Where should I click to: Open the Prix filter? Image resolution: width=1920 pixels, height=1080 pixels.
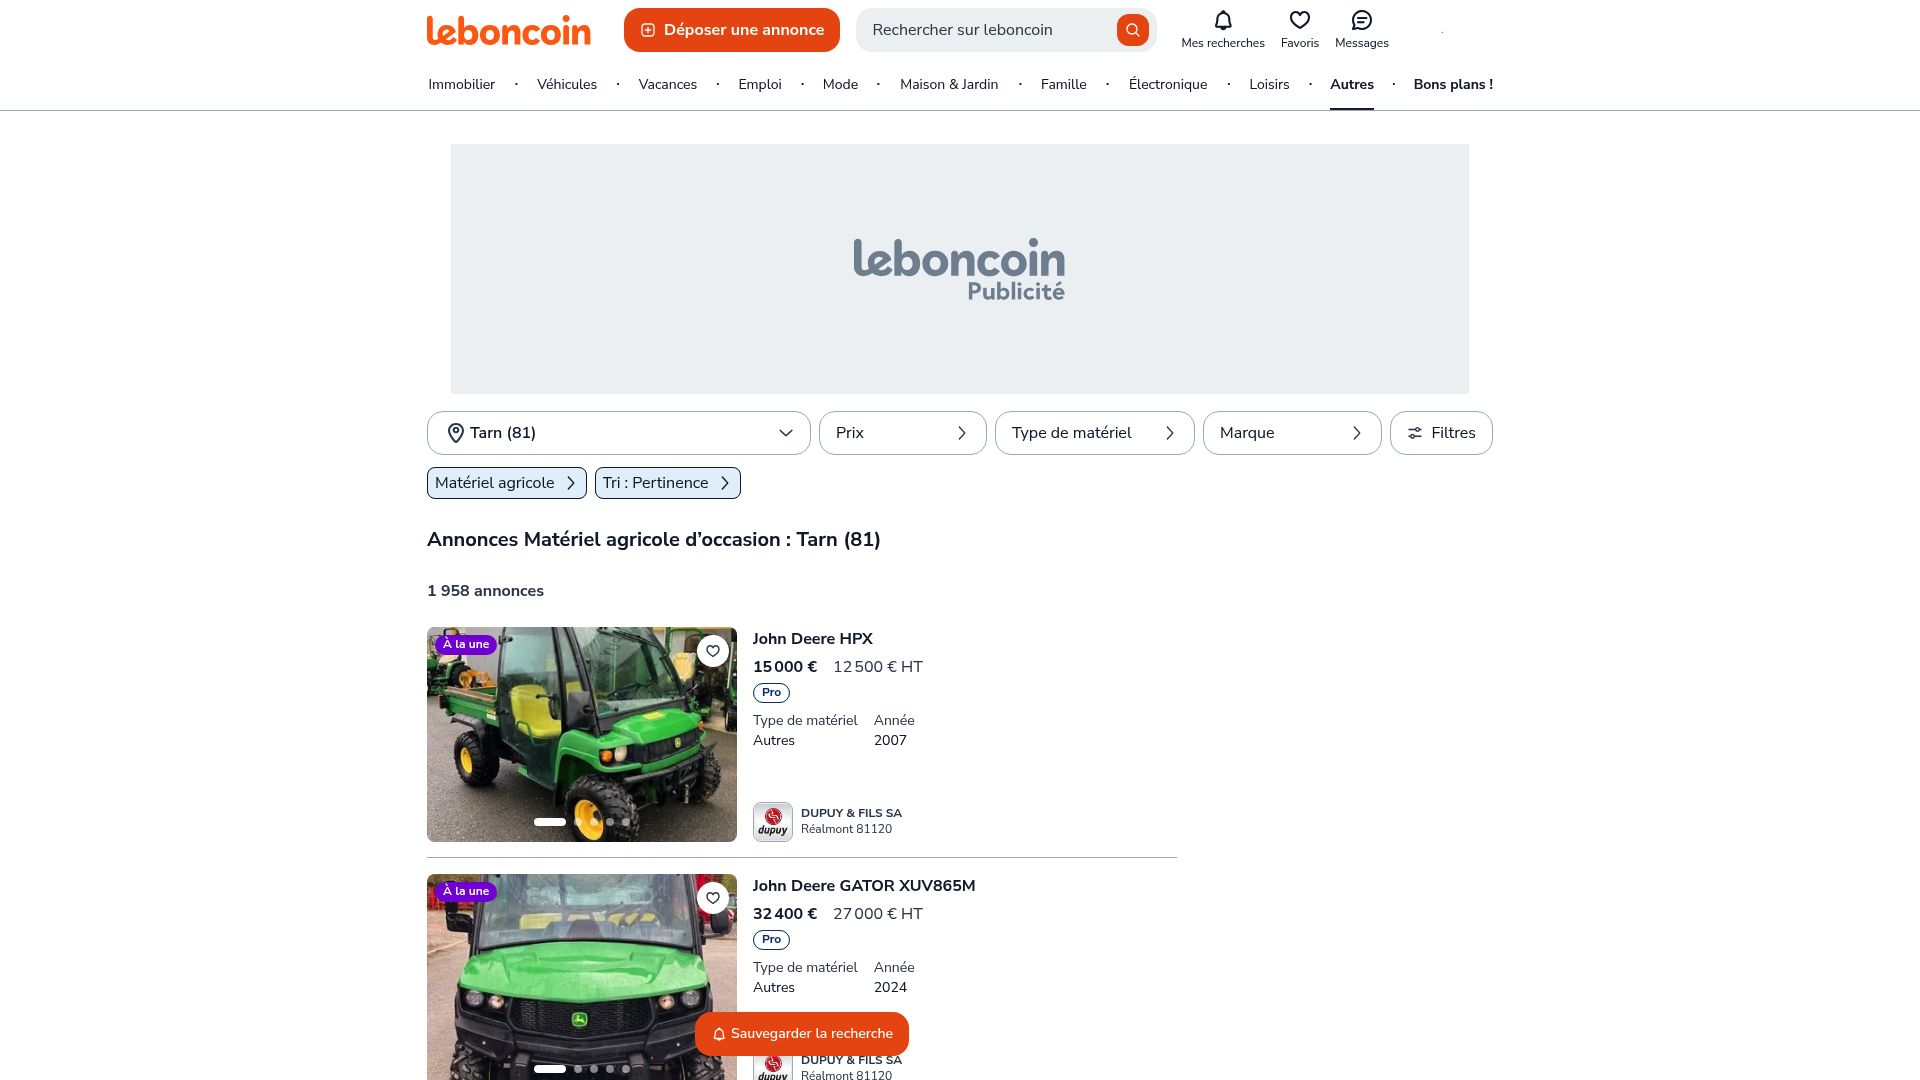click(902, 433)
